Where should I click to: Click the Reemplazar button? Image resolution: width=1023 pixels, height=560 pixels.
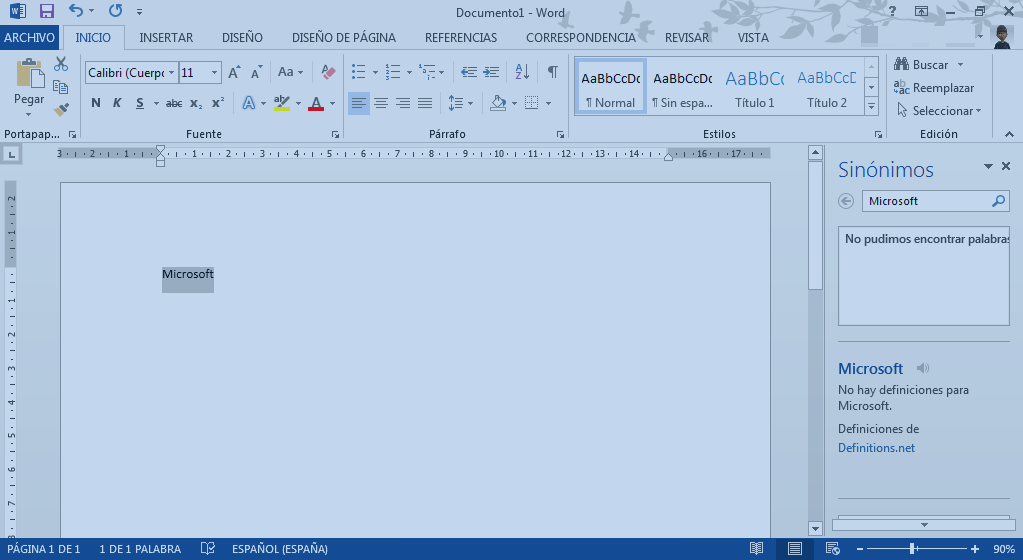click(x=934, y=87)
